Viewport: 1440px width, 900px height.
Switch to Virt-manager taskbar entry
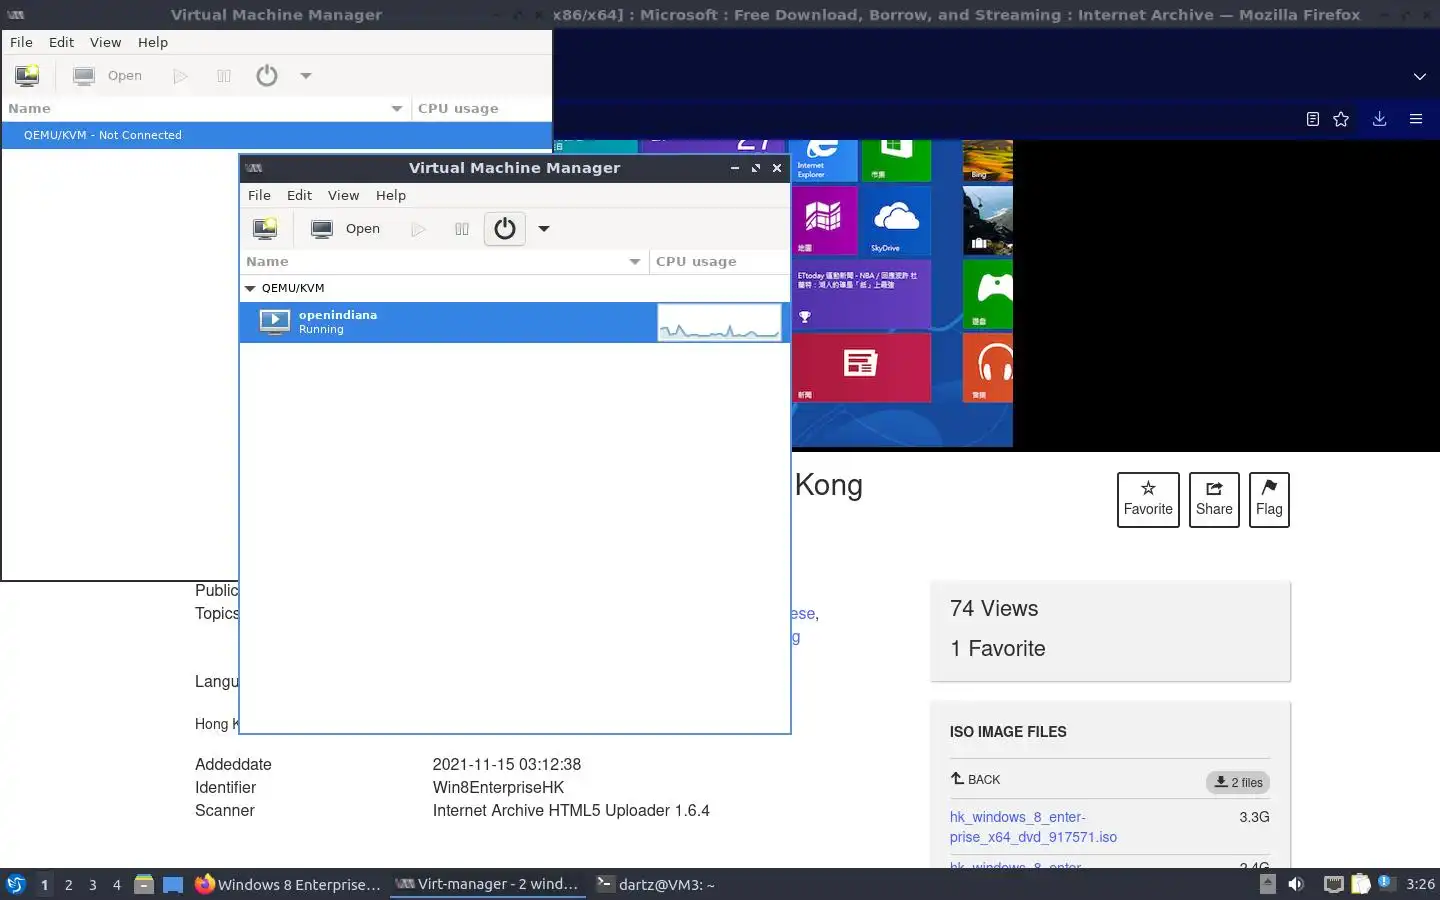(487, 884)
